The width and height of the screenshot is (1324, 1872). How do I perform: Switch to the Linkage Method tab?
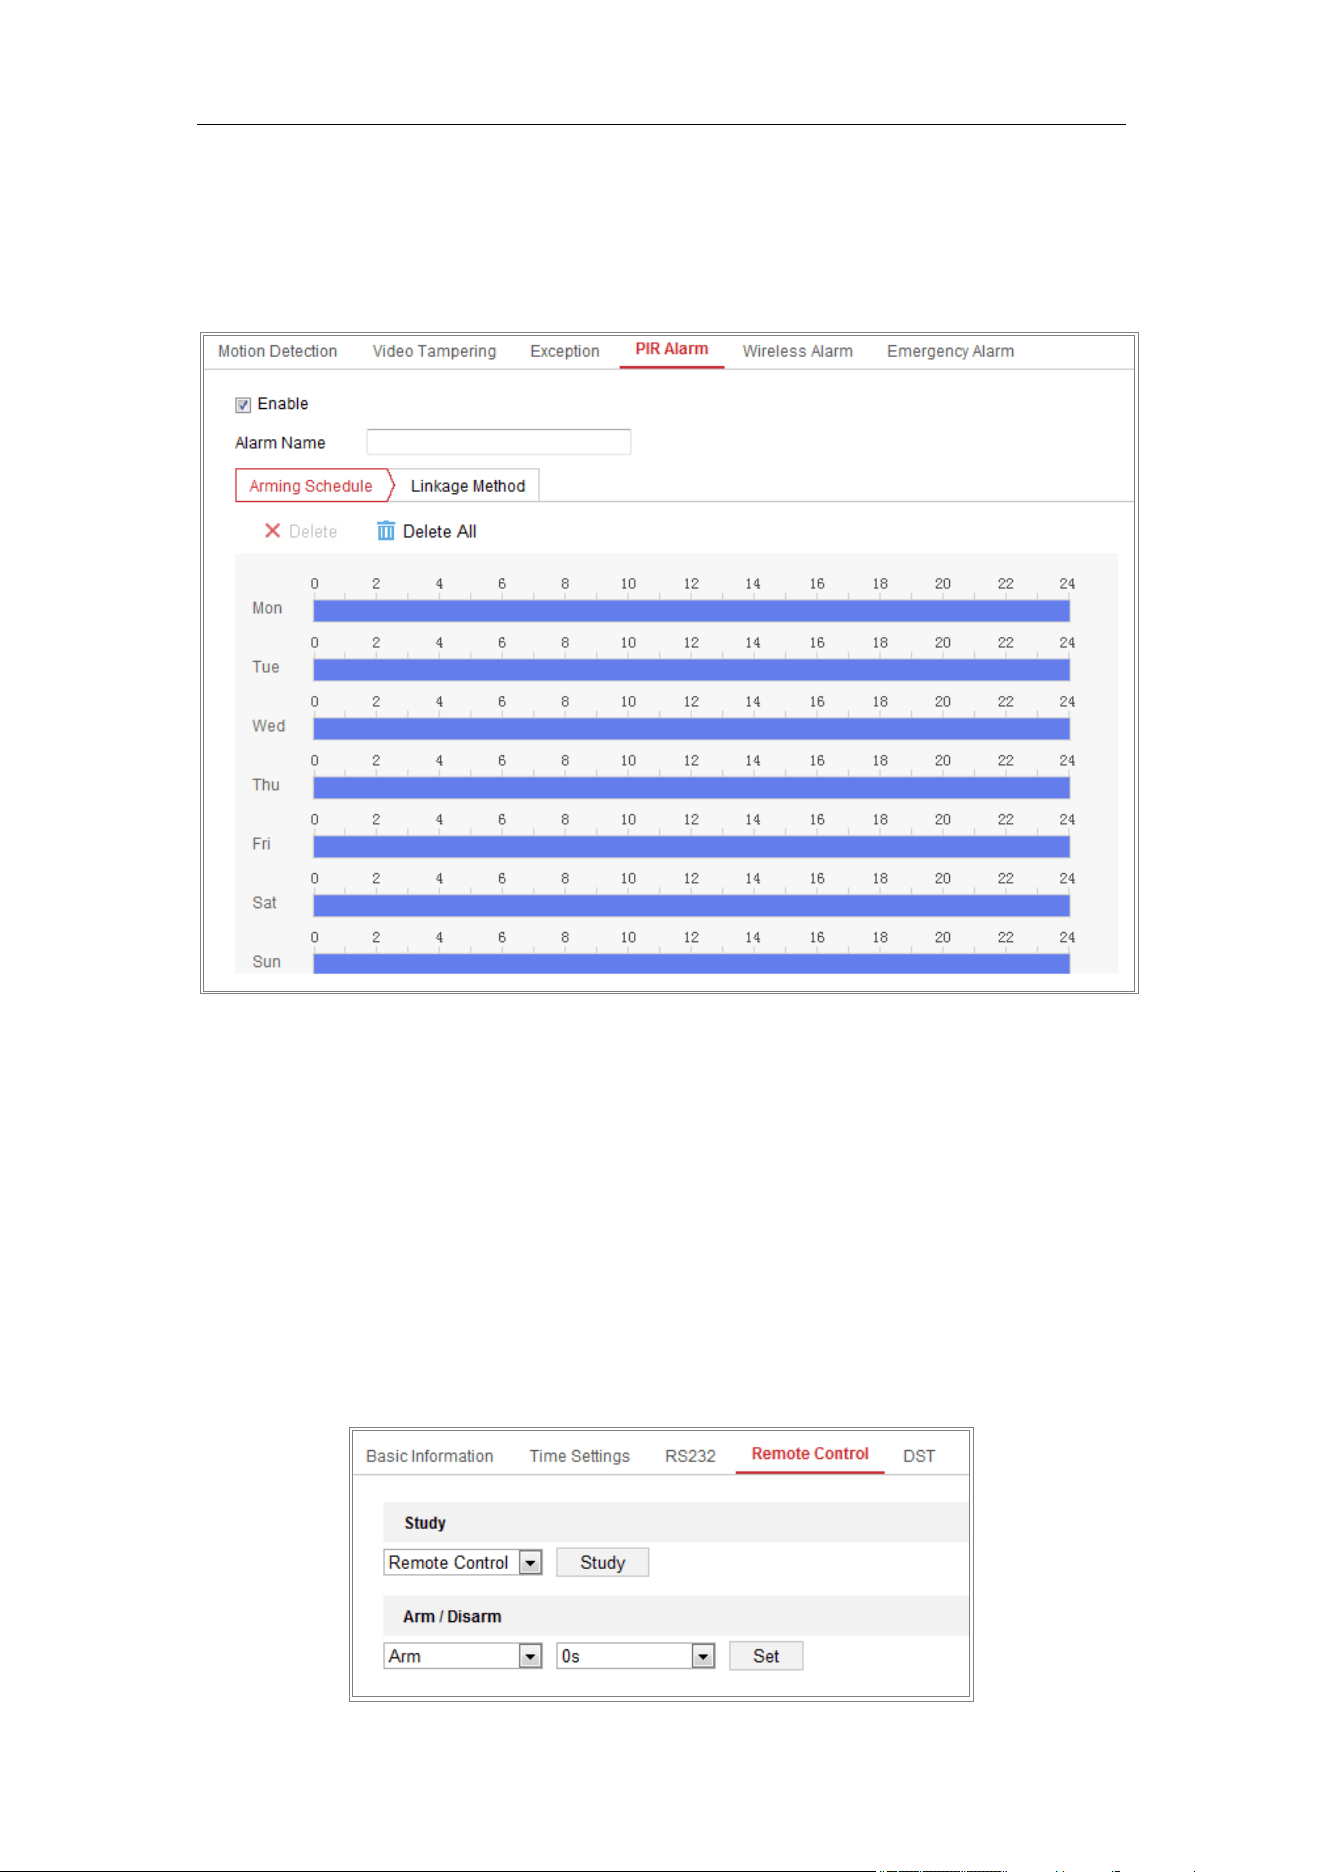[x=467, y=486]
